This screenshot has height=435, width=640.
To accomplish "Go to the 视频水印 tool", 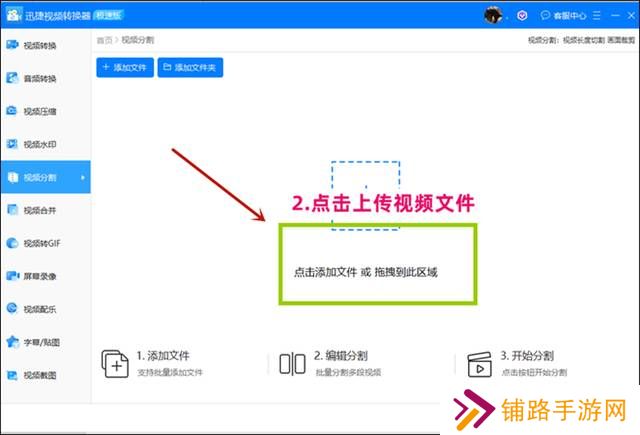I will (40, 144).
